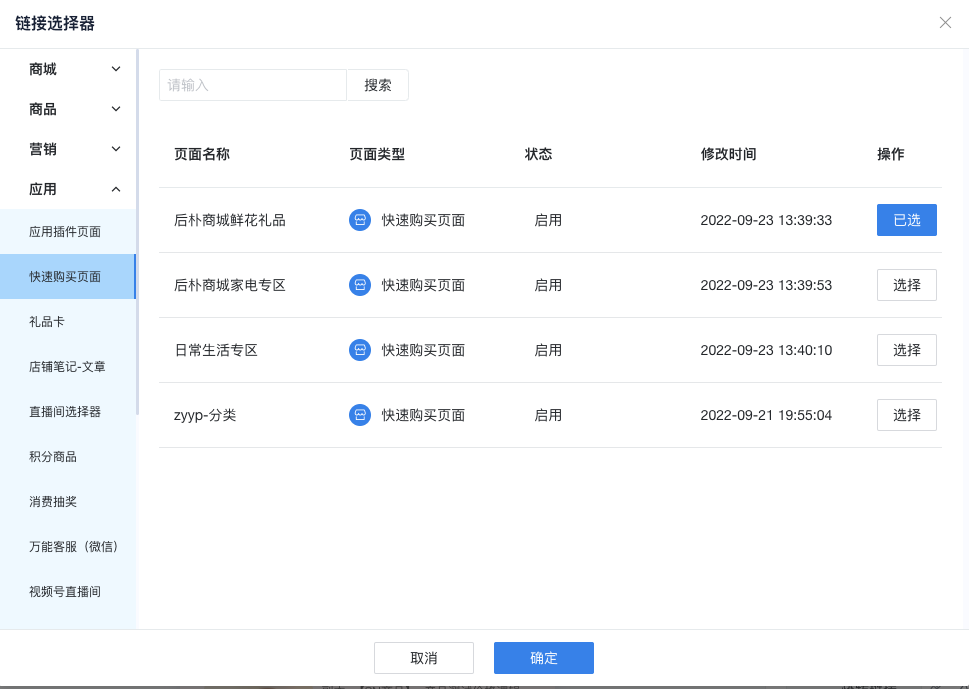Confirm selection with the 确定 button

click(543, 658)
